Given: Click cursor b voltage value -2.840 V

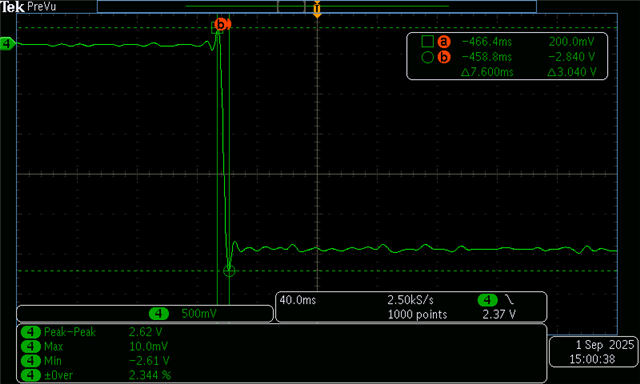Looking at the screenshot, I should [x=571, y=57].
